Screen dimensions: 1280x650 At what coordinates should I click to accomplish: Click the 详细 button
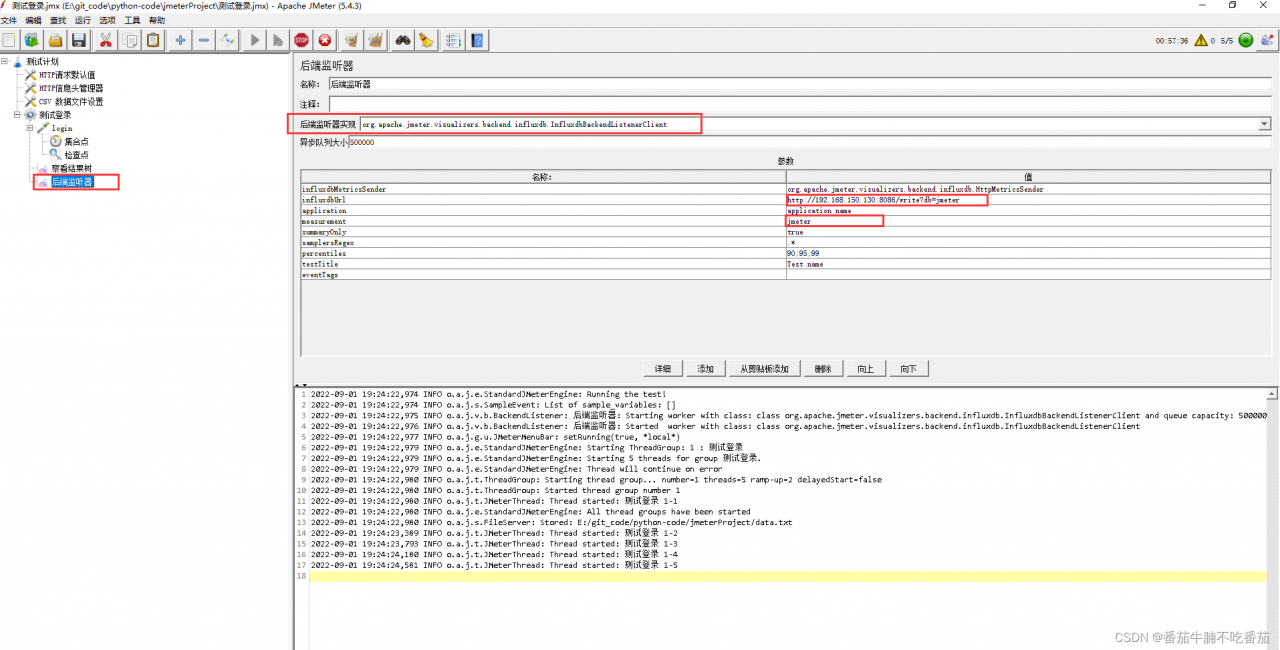pos(663,369)
